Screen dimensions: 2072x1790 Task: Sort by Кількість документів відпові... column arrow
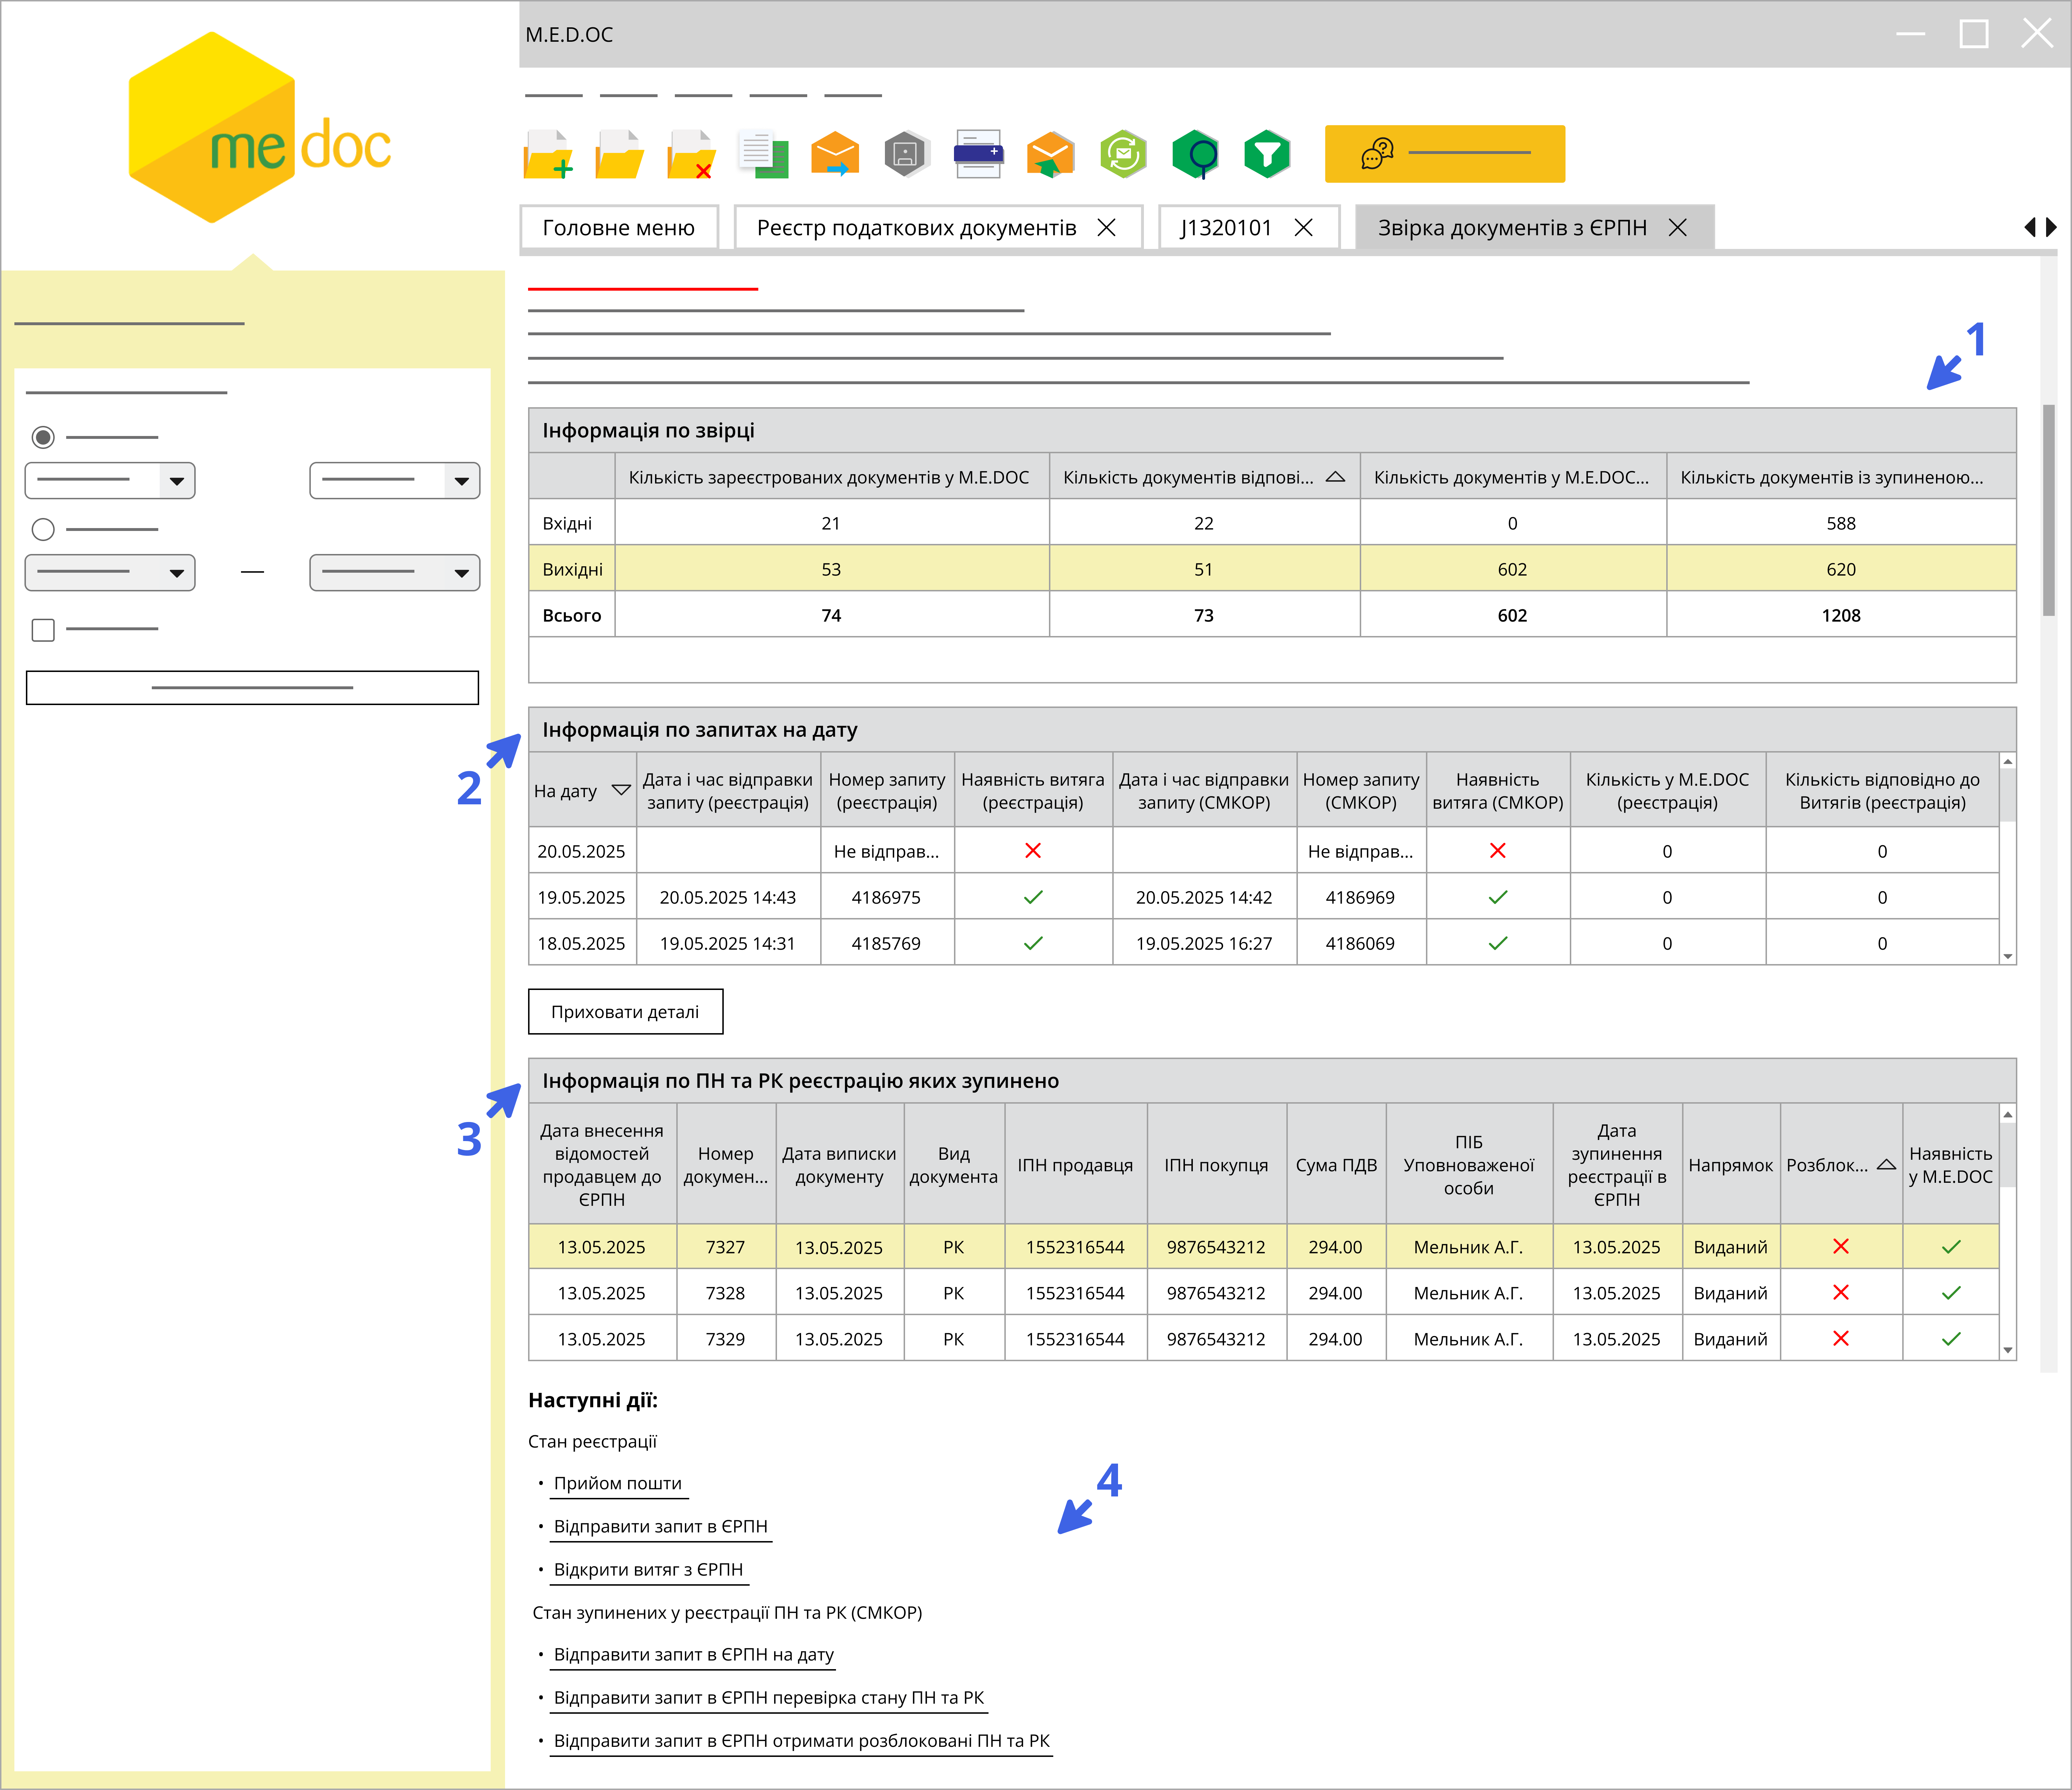pos(1335,477)
